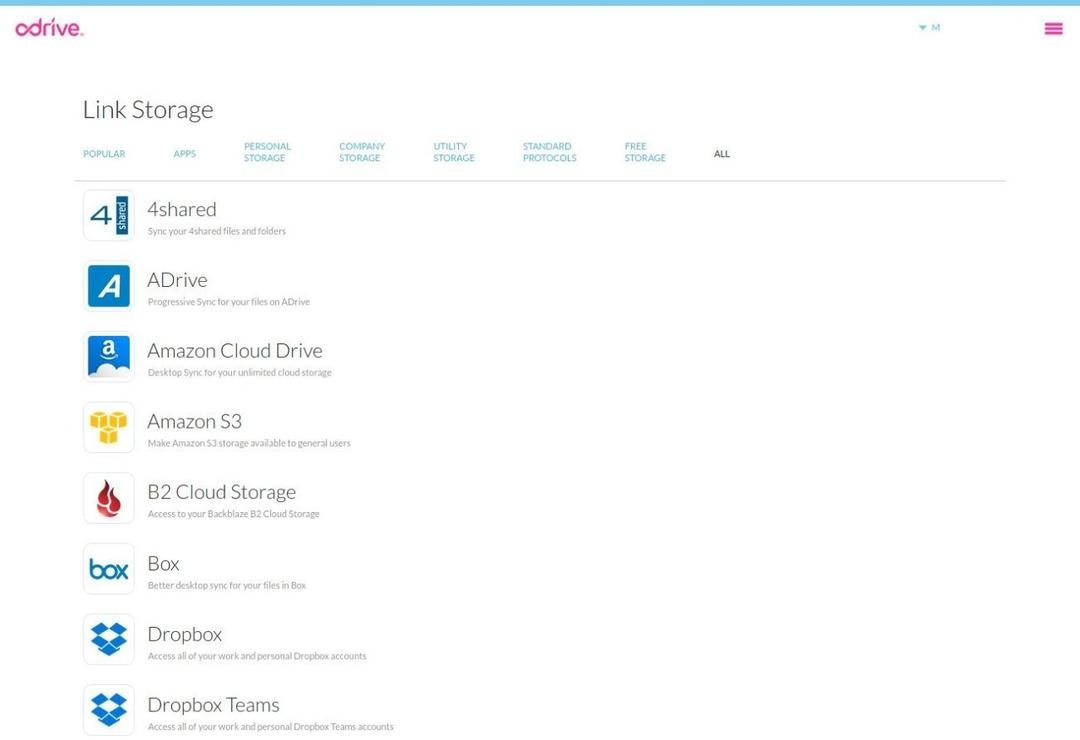Switch to the Standard Protocols tab
The image size is (1080, 740).
coord(549,152)
